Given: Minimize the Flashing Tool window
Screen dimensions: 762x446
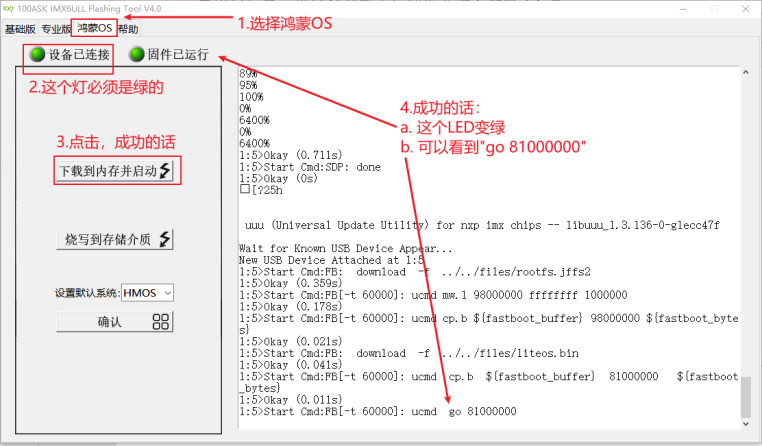Looking at the screenshot, I should click(683, 9).
